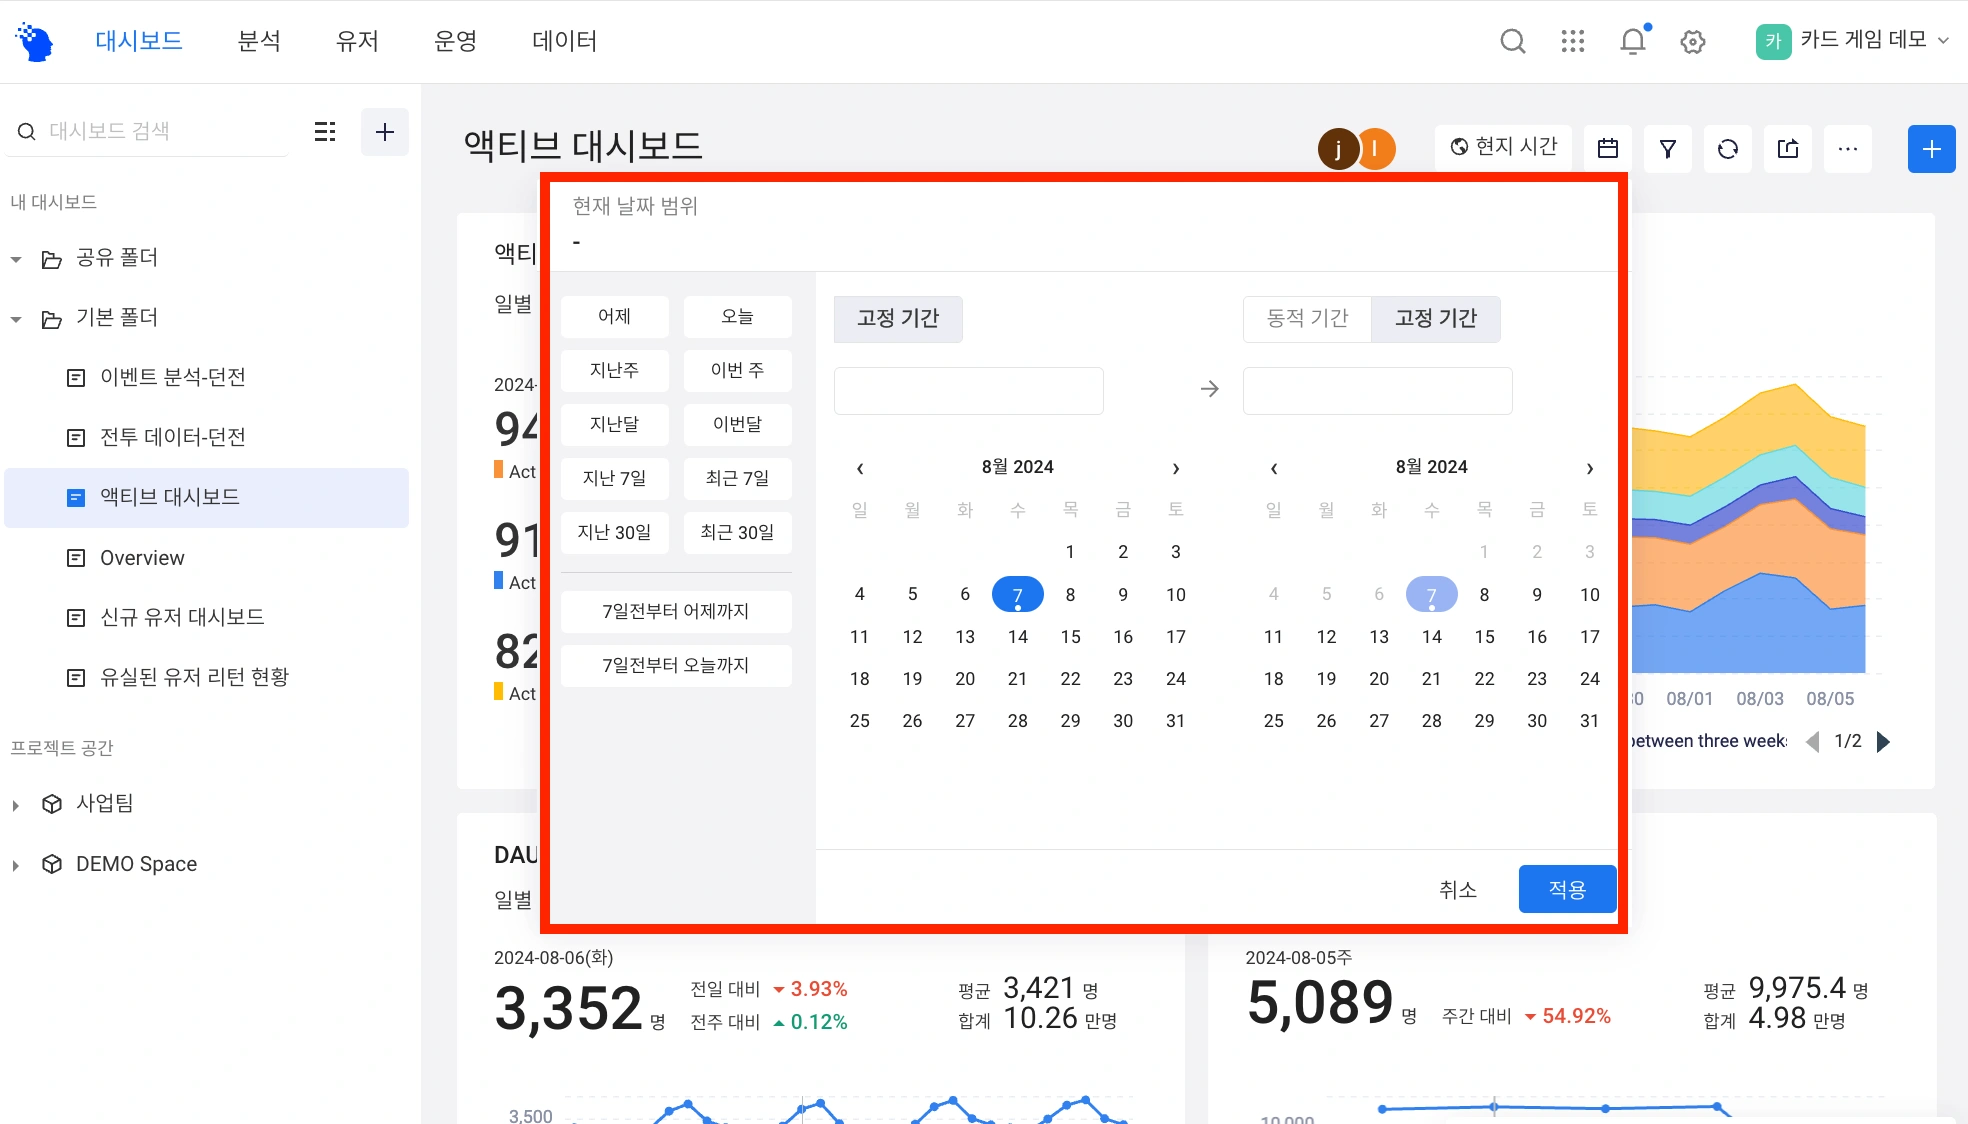The image size is (1968, 1124).
Task: Select the right-side 고정 기간 option
Action: coord(1436,319)
